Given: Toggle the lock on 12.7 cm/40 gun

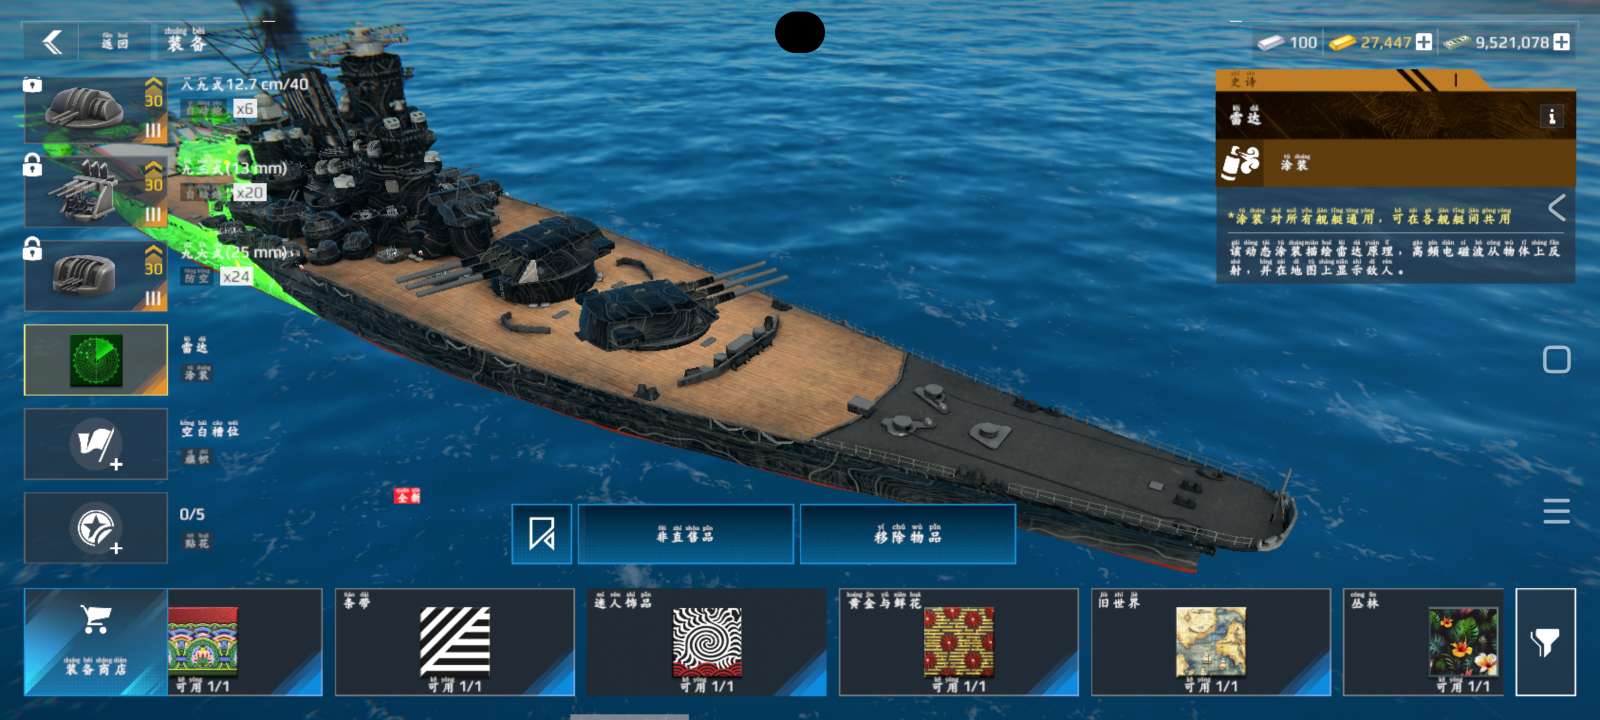Looking at the screenshot, I should 33,84.
